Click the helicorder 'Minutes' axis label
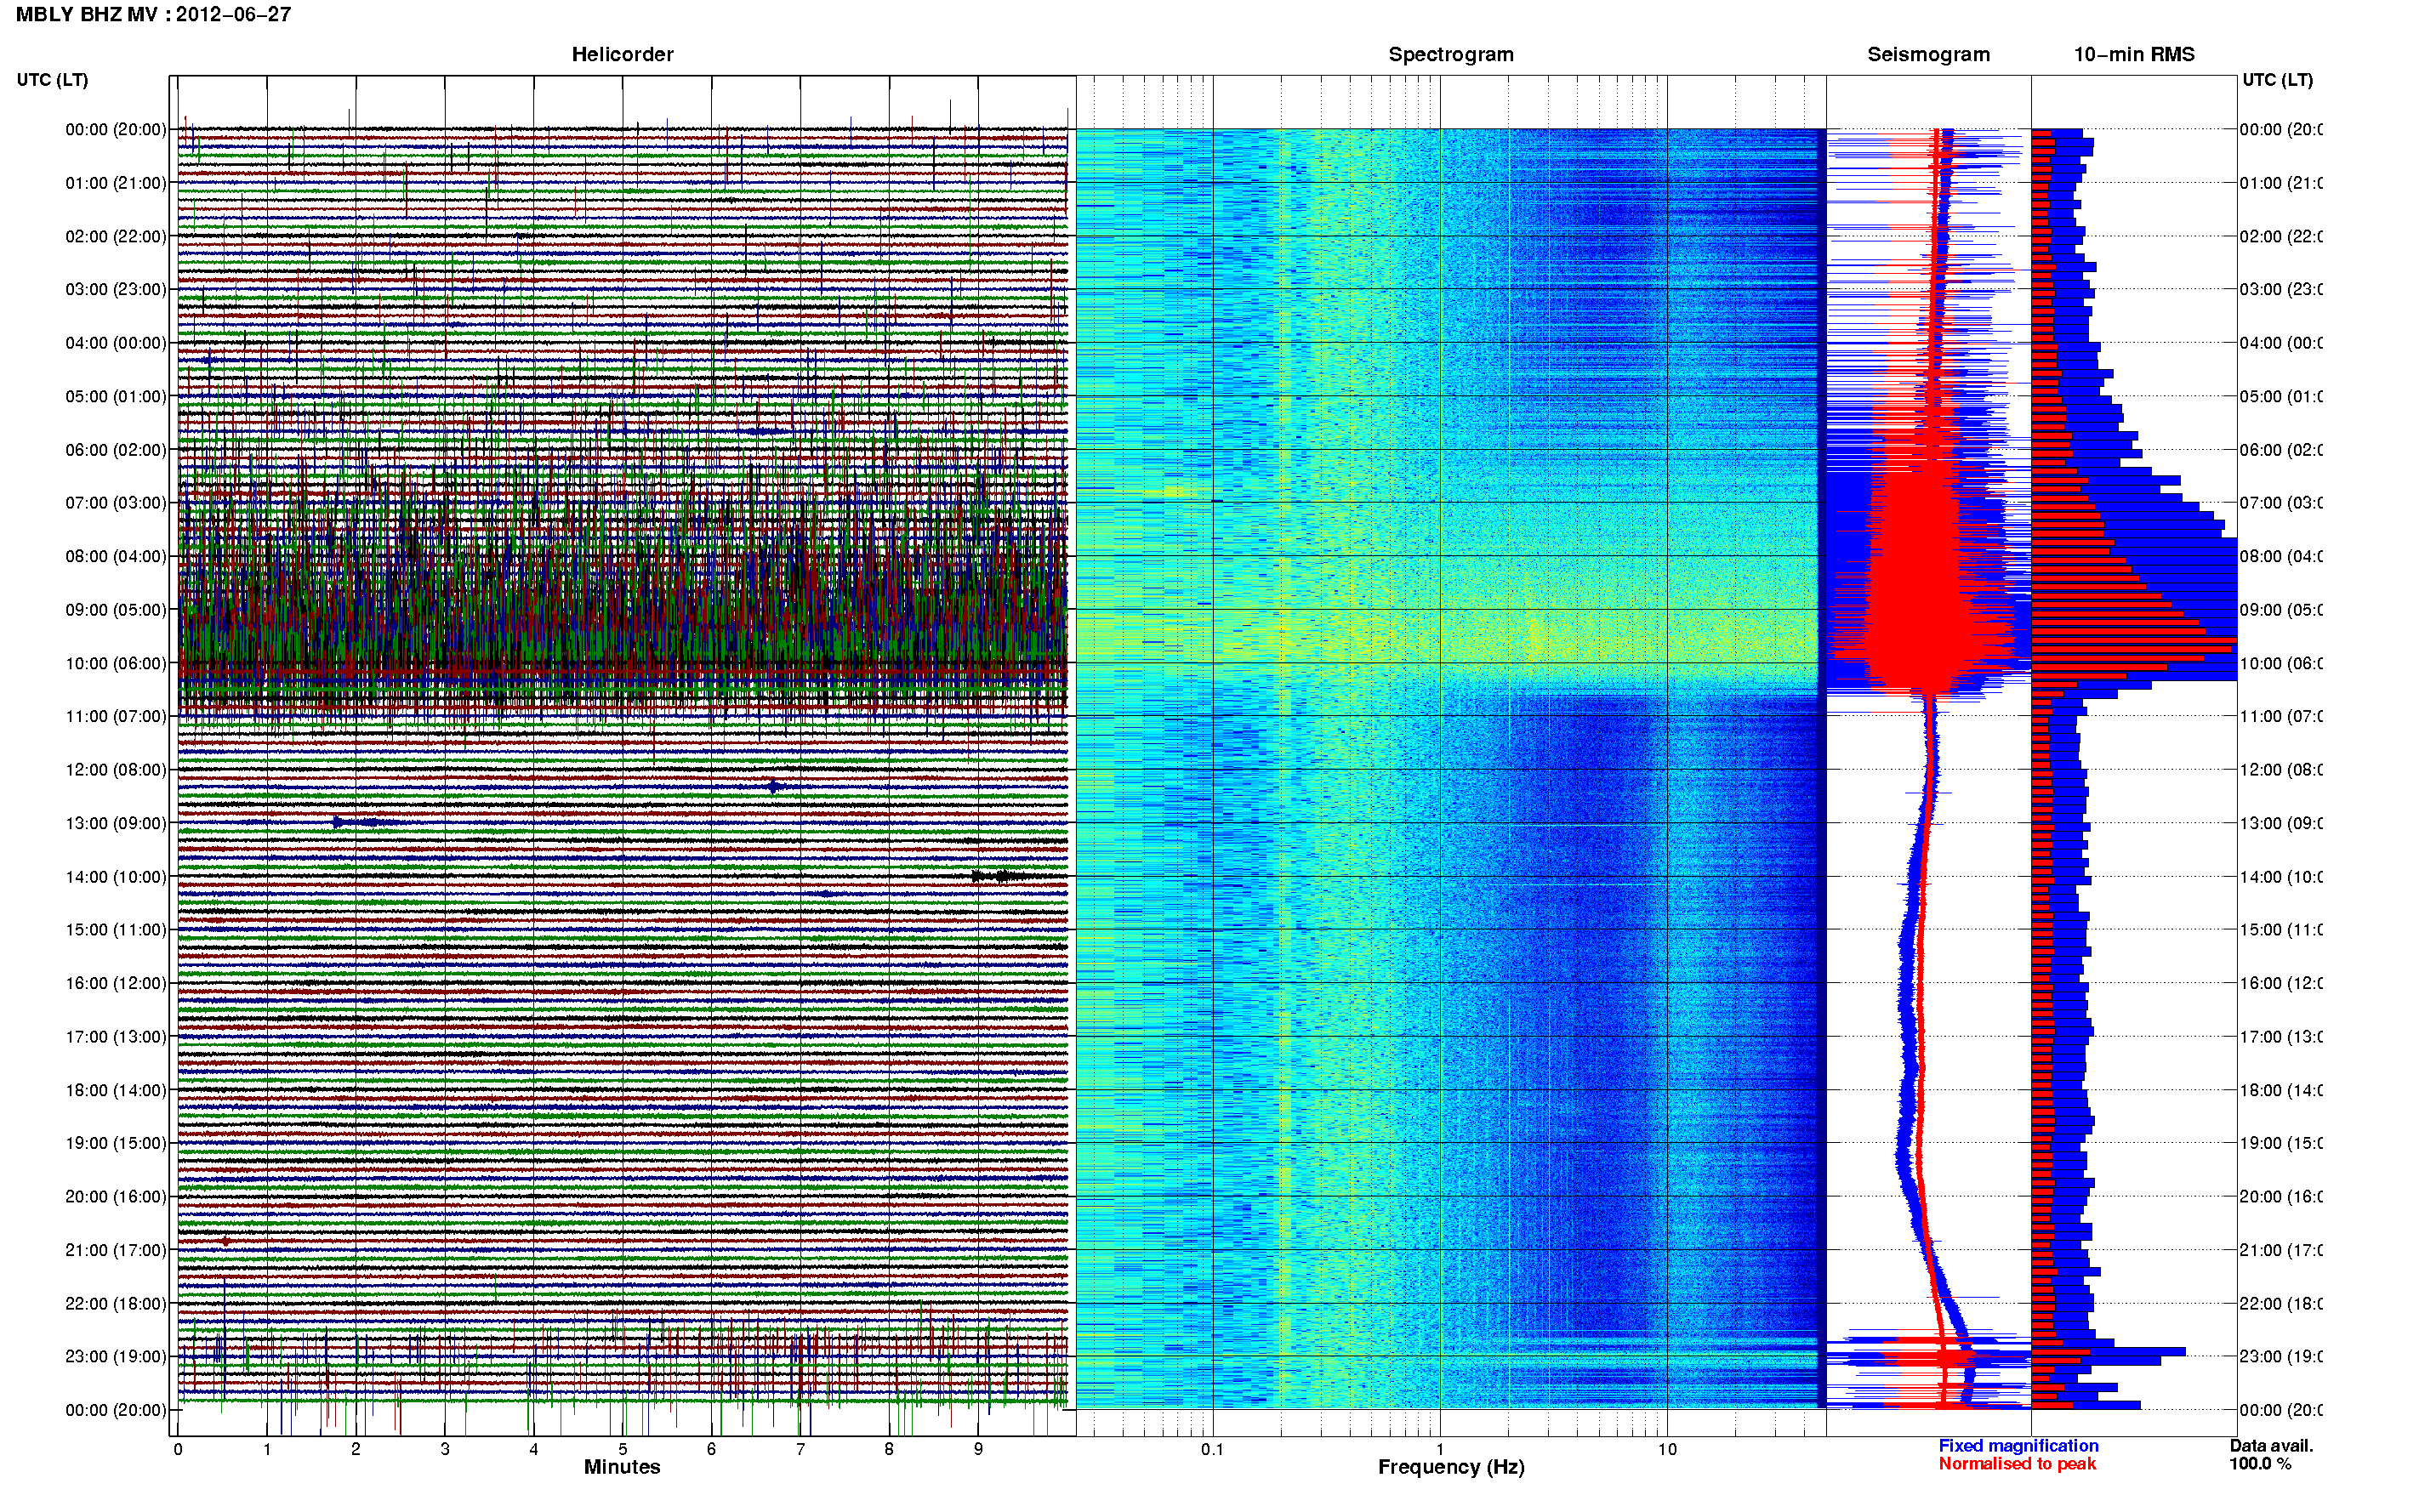 (622, 1467)
